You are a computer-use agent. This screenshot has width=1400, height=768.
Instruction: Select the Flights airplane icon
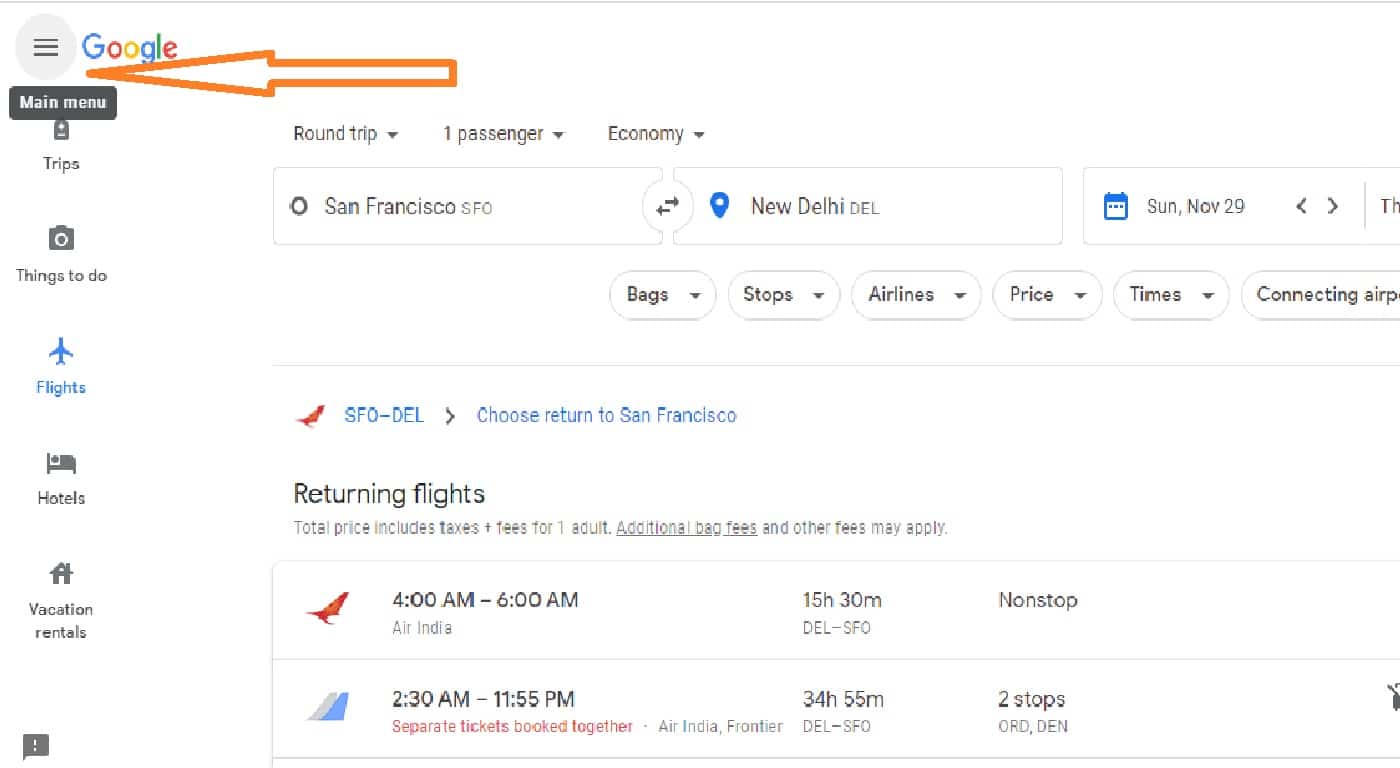click(61, 351)
